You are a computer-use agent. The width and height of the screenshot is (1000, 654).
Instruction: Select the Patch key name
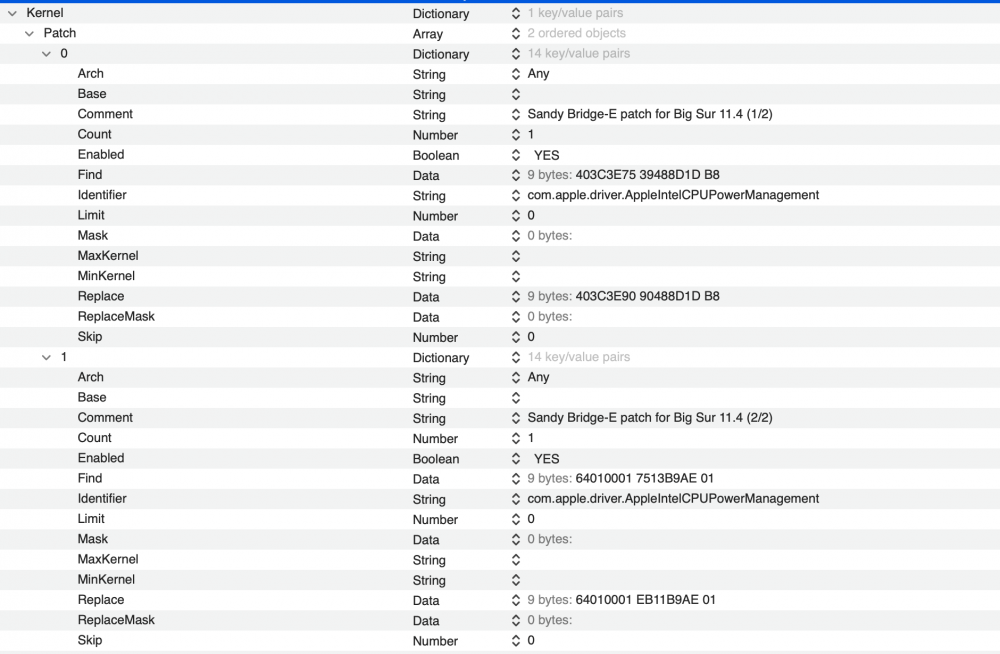click(60, 33)
